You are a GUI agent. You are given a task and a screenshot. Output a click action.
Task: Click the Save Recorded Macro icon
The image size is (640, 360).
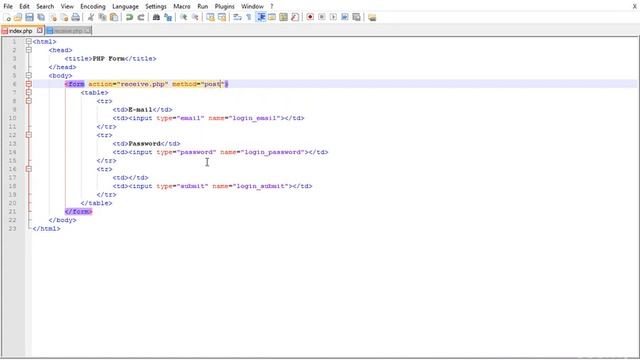pyautogui.click(x=356, y=17)
